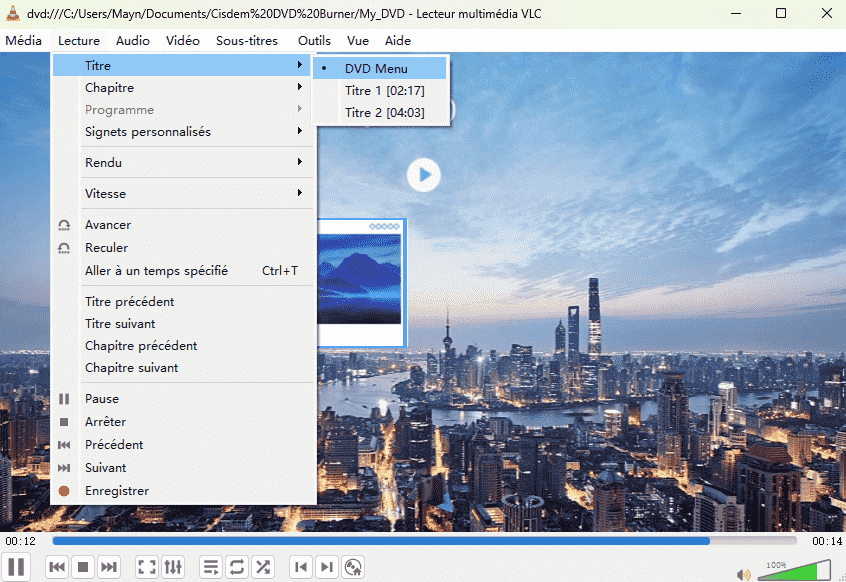Choose Avancer in Lecture menu
846x582 pixels.
pos(183,224)
